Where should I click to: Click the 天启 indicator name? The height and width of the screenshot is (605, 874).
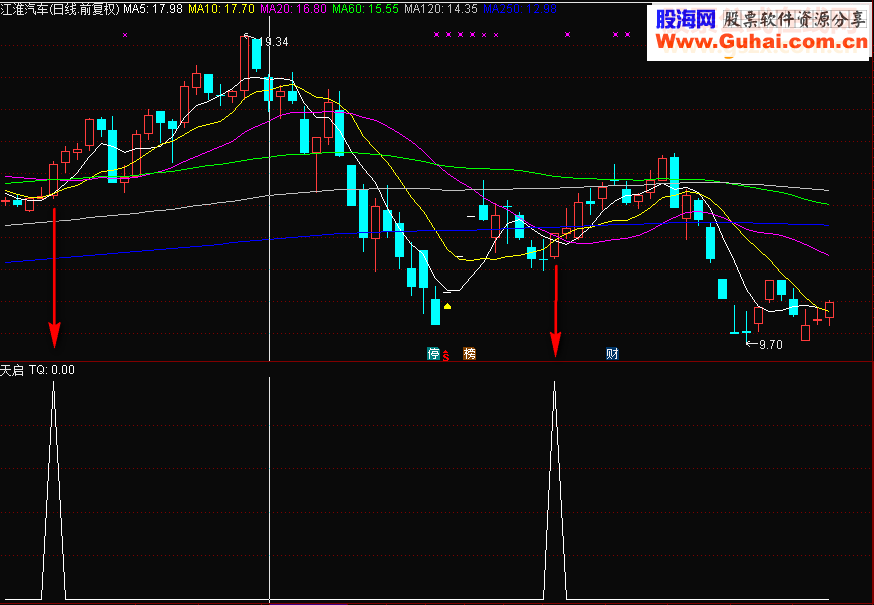[12, 370]
